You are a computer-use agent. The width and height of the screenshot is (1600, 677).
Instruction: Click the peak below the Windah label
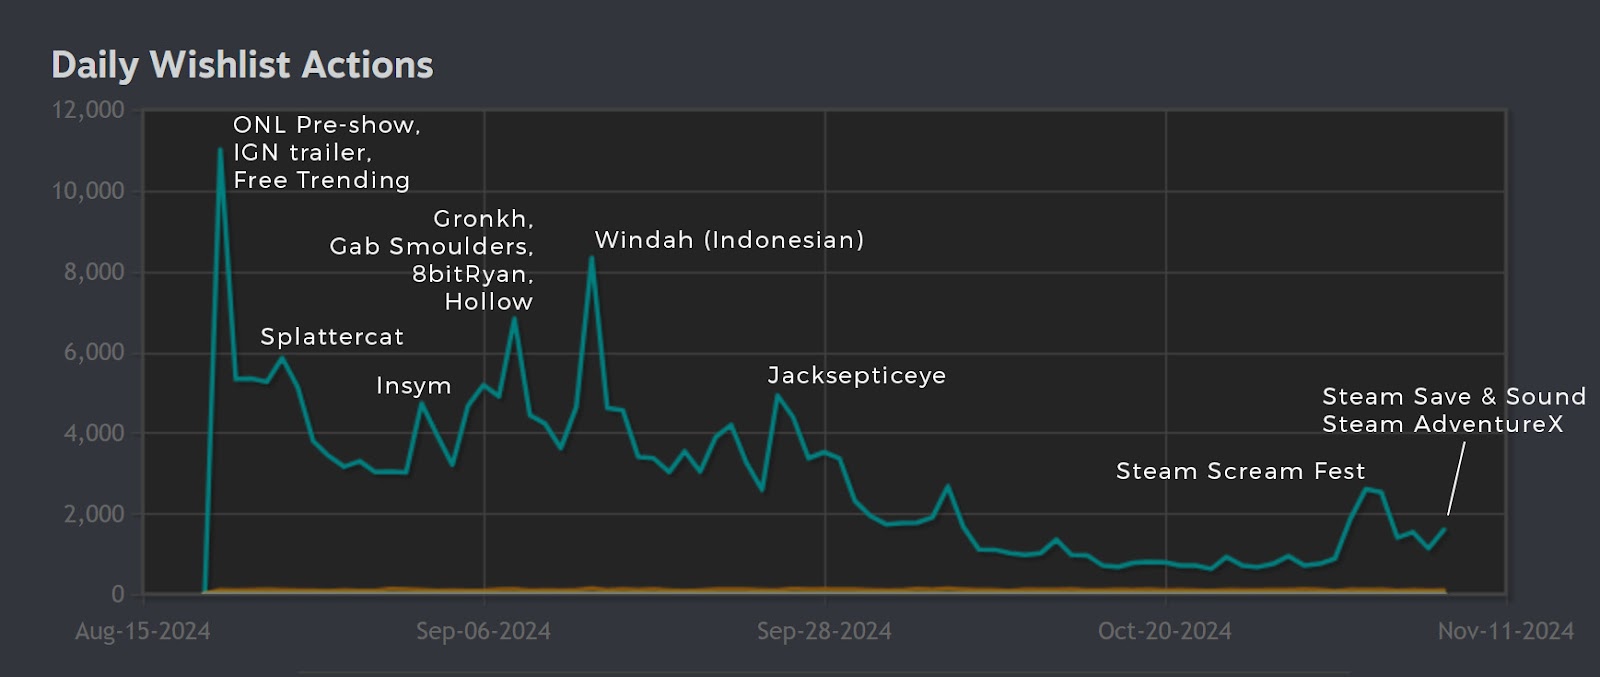pos(592,258)
